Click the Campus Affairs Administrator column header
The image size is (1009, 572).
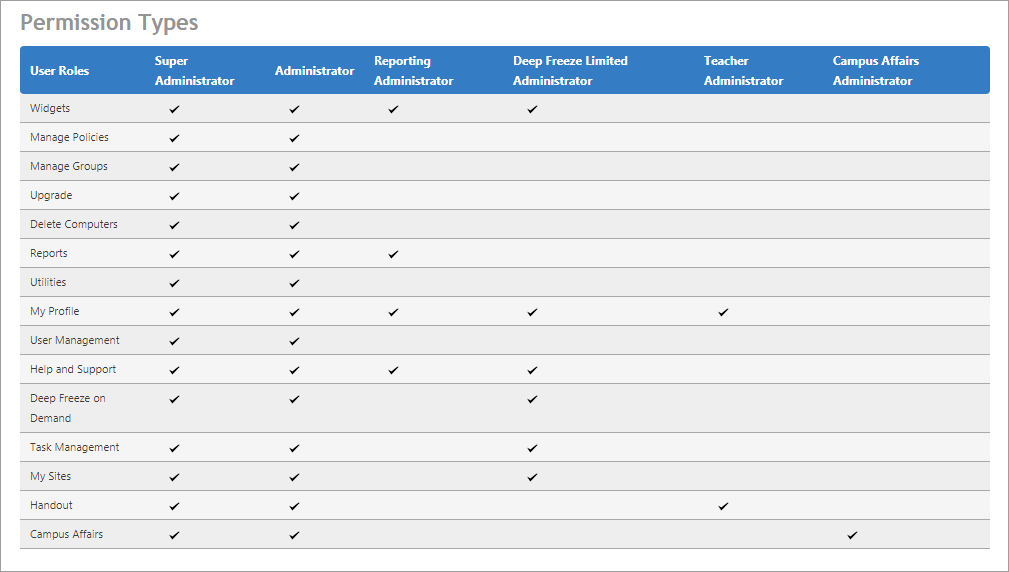875,71
